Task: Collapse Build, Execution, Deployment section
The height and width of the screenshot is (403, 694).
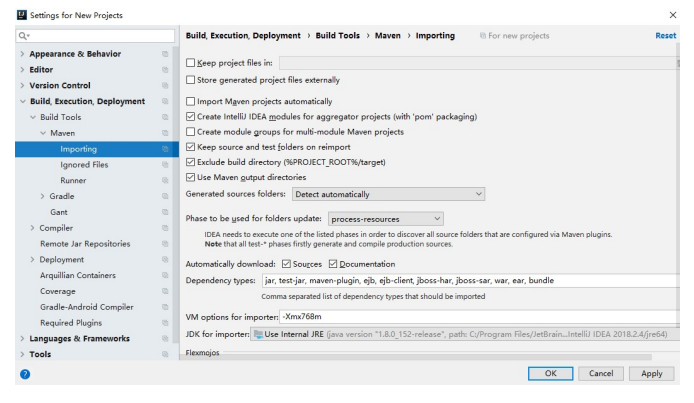Action: coord(23,101)
